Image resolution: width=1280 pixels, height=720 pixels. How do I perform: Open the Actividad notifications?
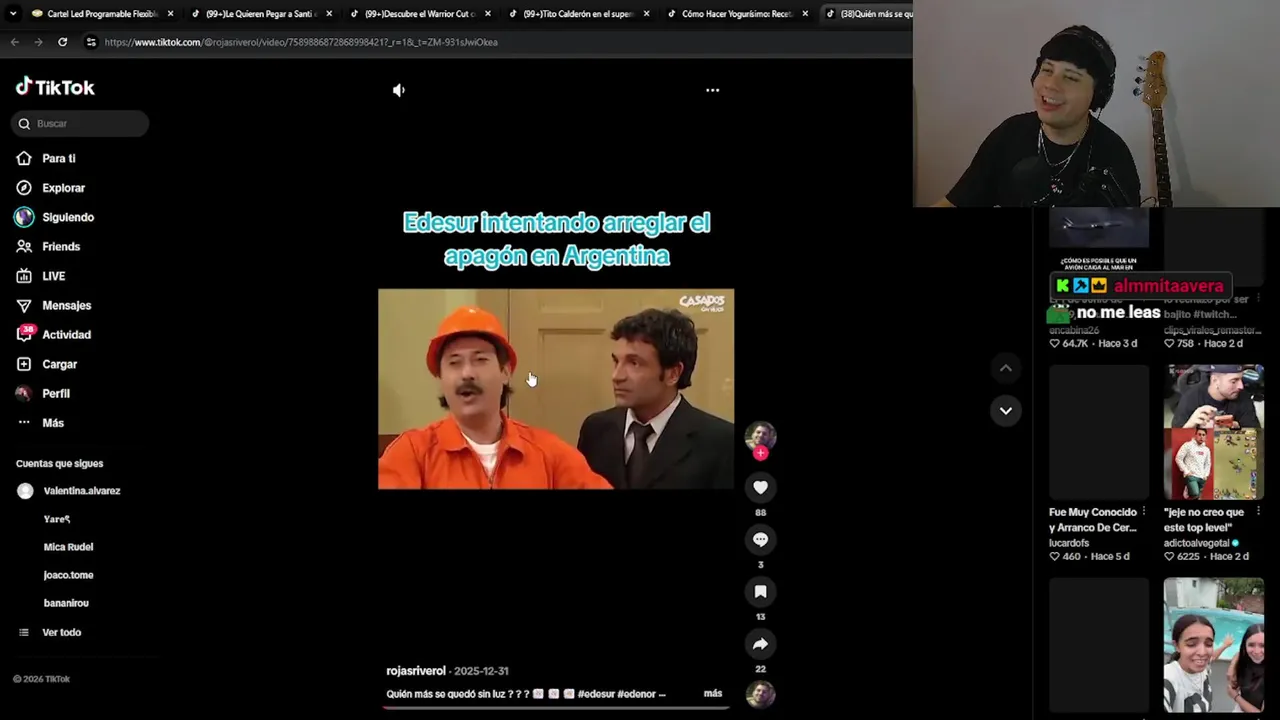point(66,335)
